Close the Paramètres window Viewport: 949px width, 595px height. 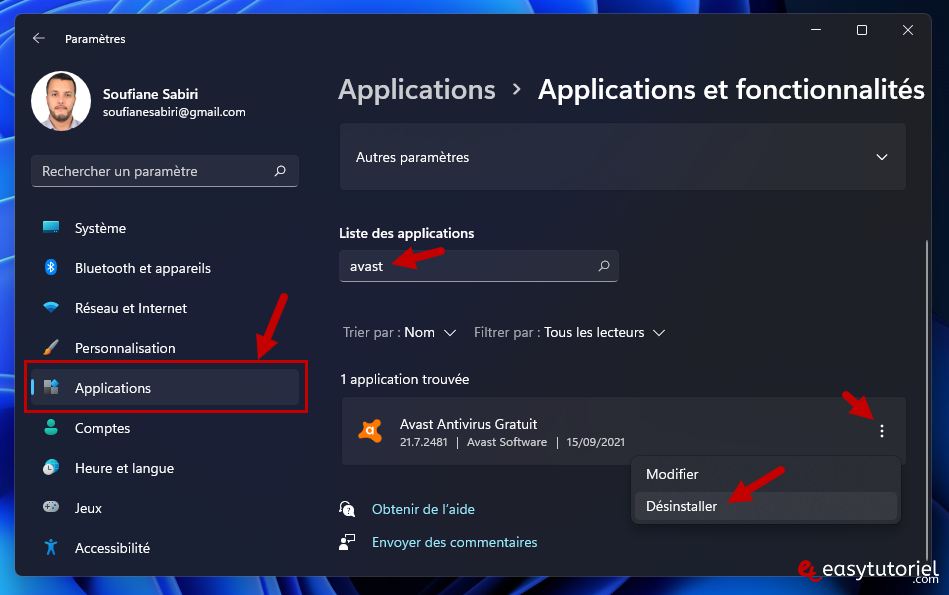click(x=908, y=30)
